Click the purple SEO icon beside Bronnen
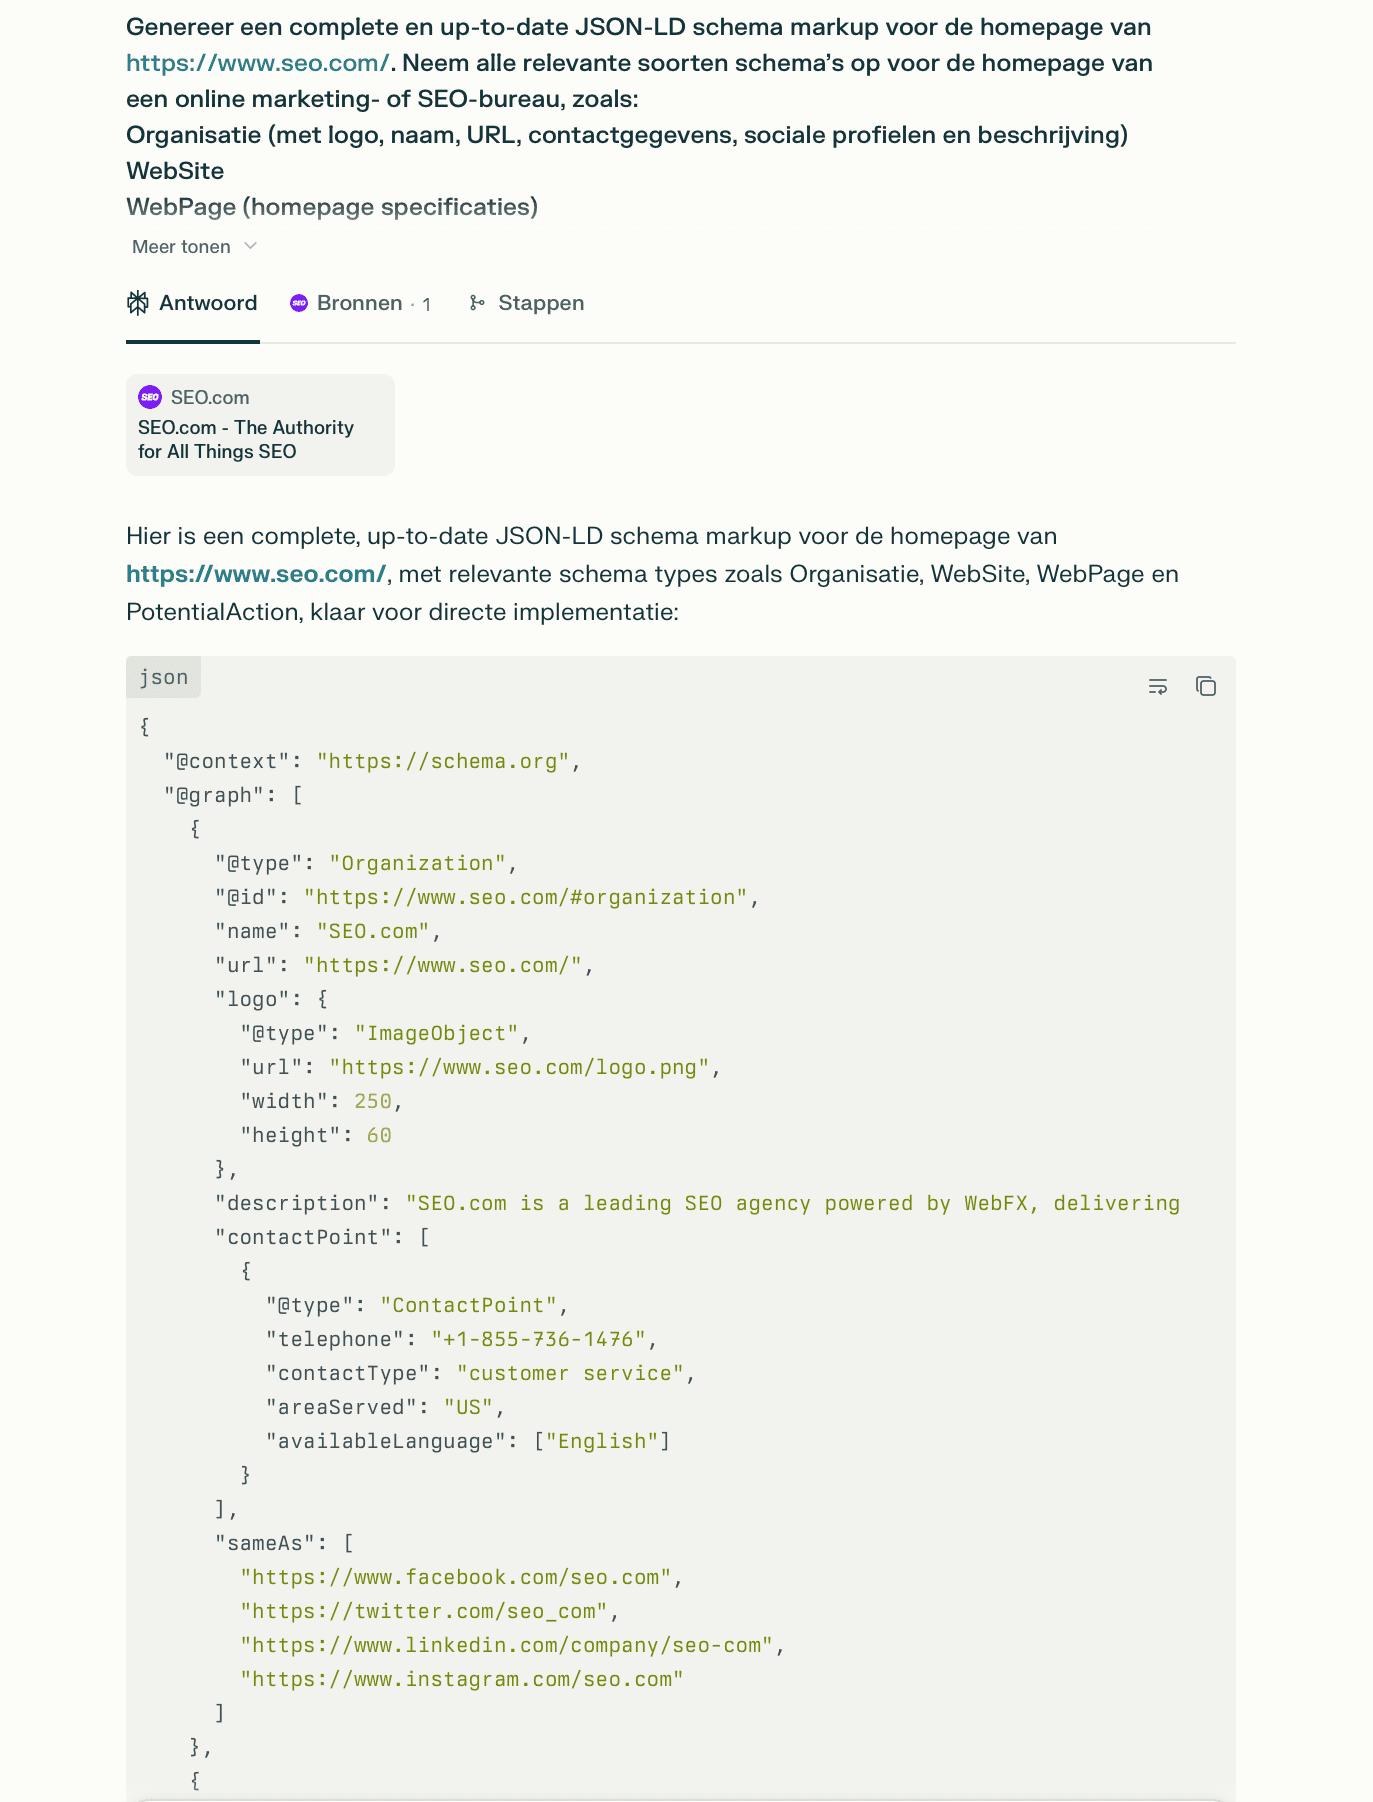 point(299,303)
